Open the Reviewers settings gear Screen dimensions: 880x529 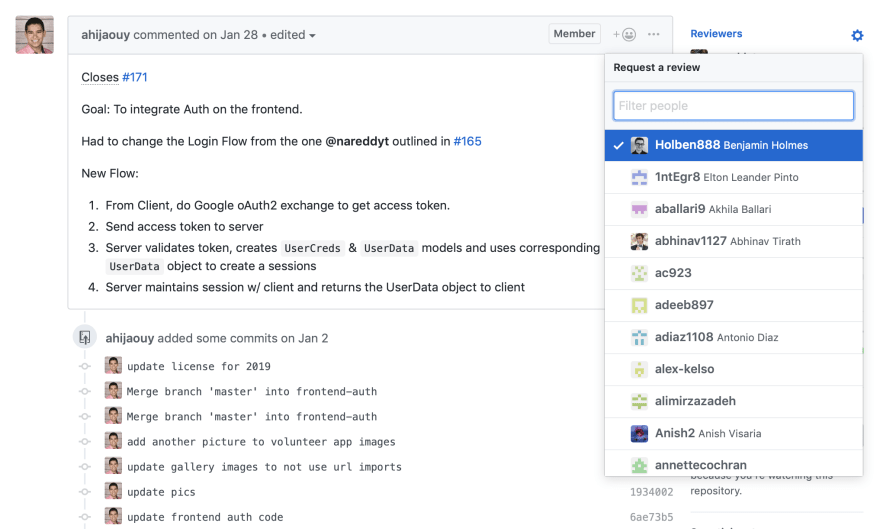(857, 35)
